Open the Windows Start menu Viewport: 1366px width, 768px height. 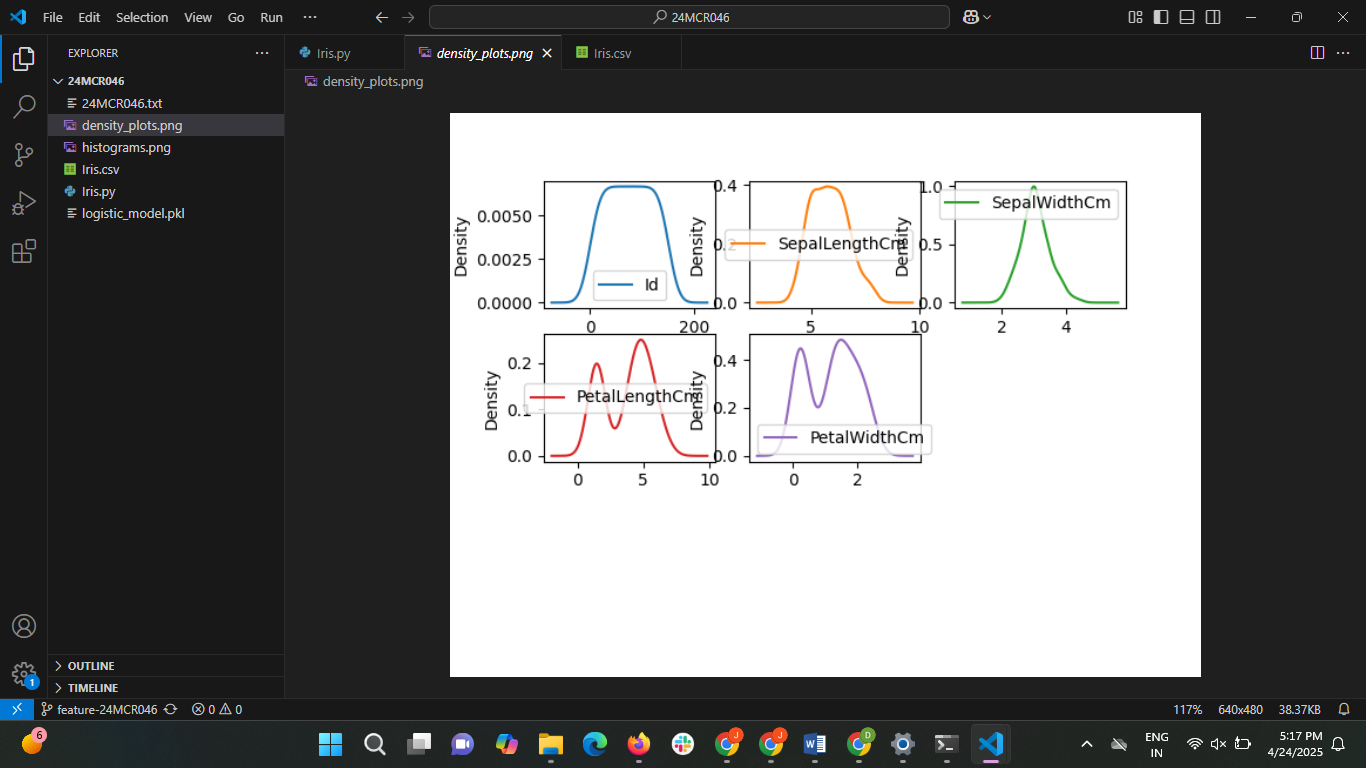click(x=330, y=744)
